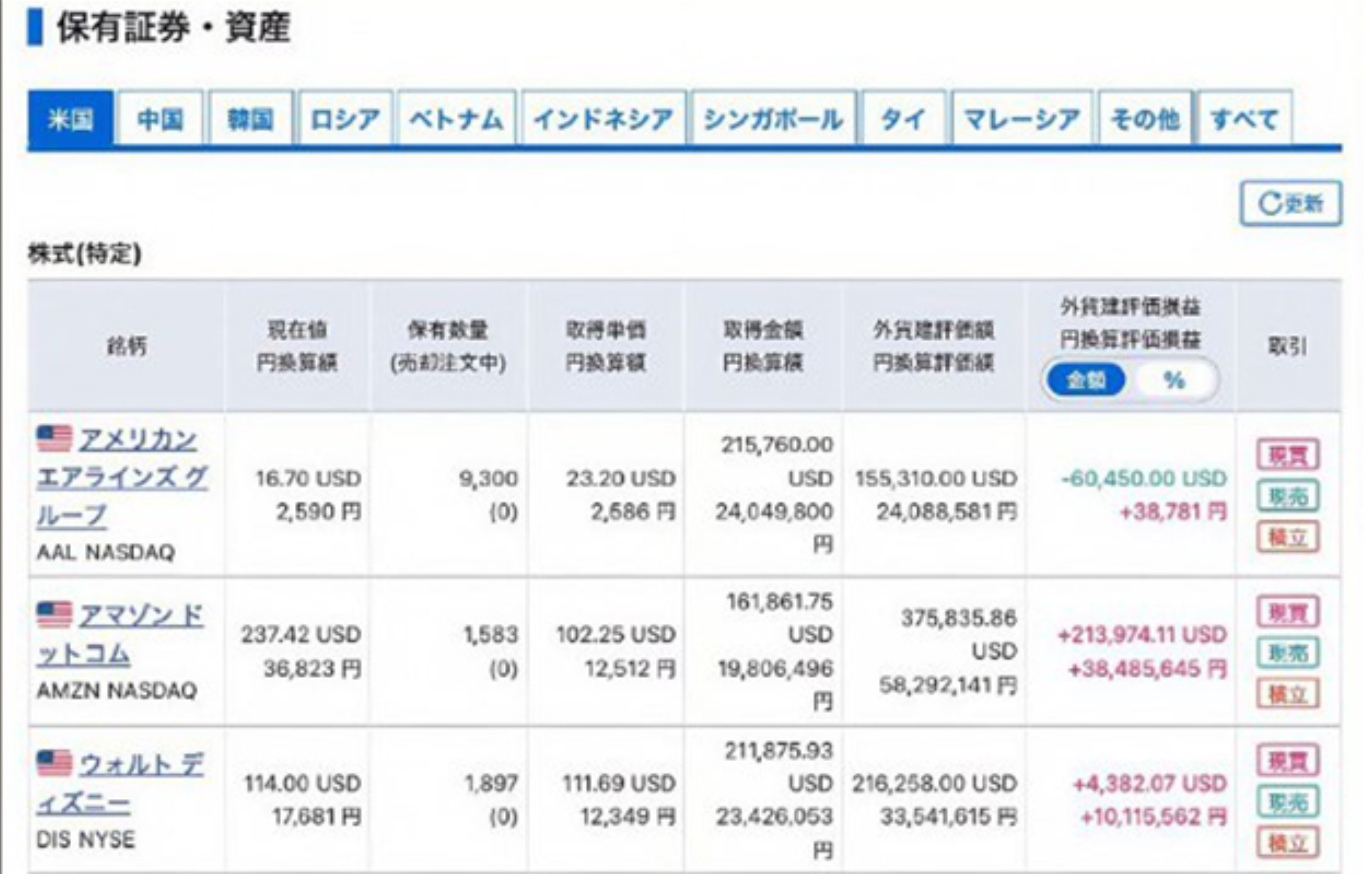
Task: Click the 237.42 USD current price
Action: (x=301, y=634)
